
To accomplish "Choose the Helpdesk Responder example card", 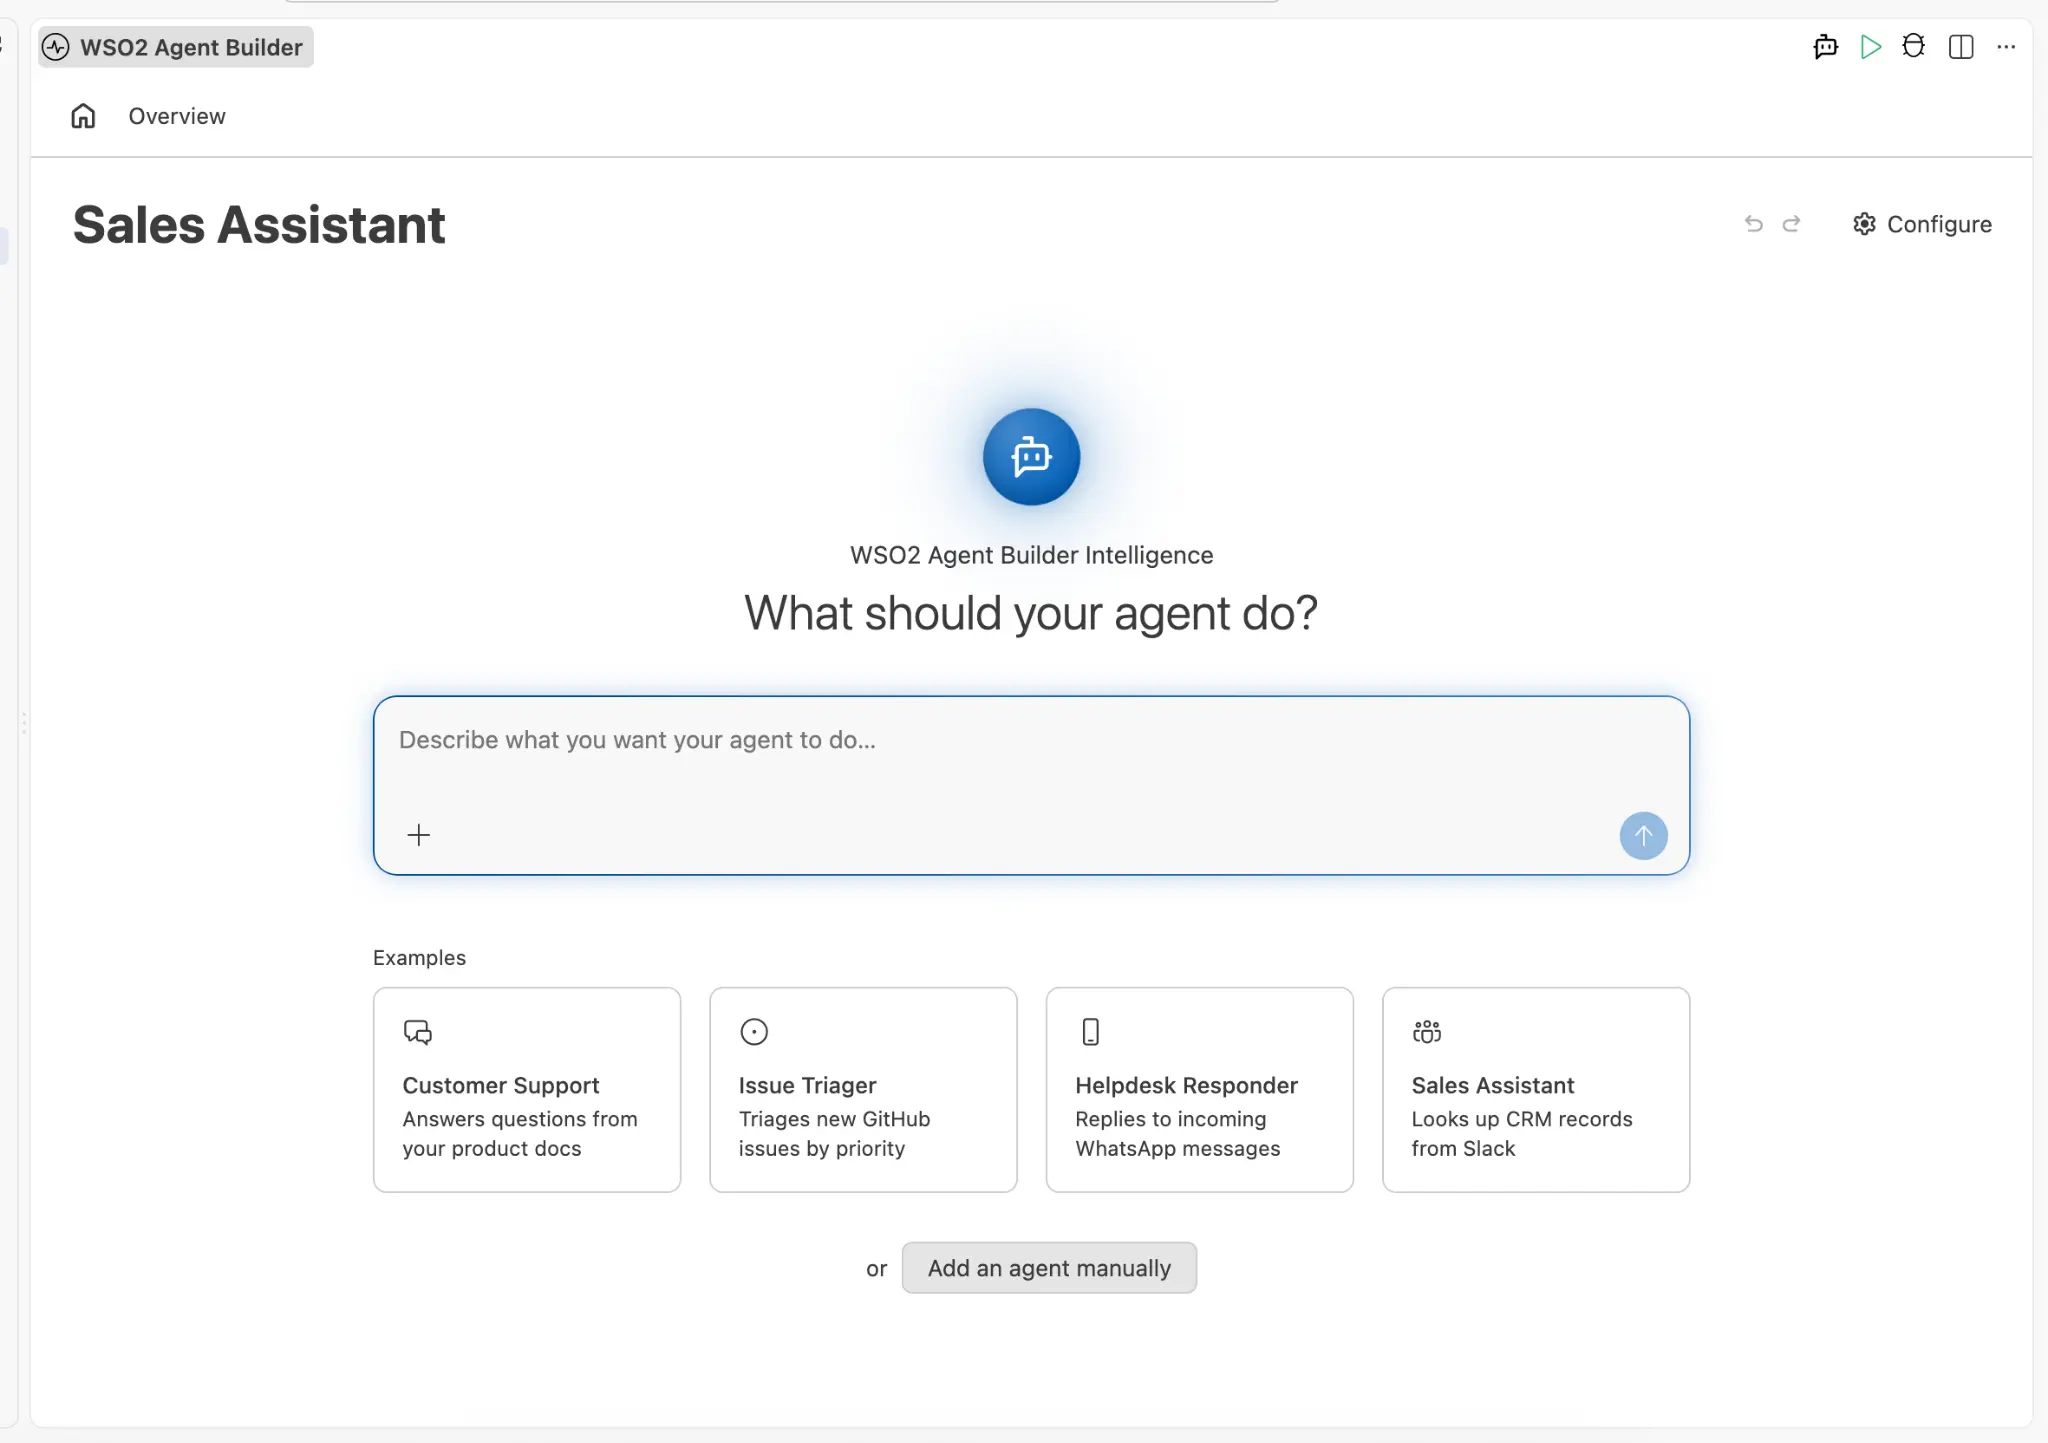I will click(1199, 1090).
